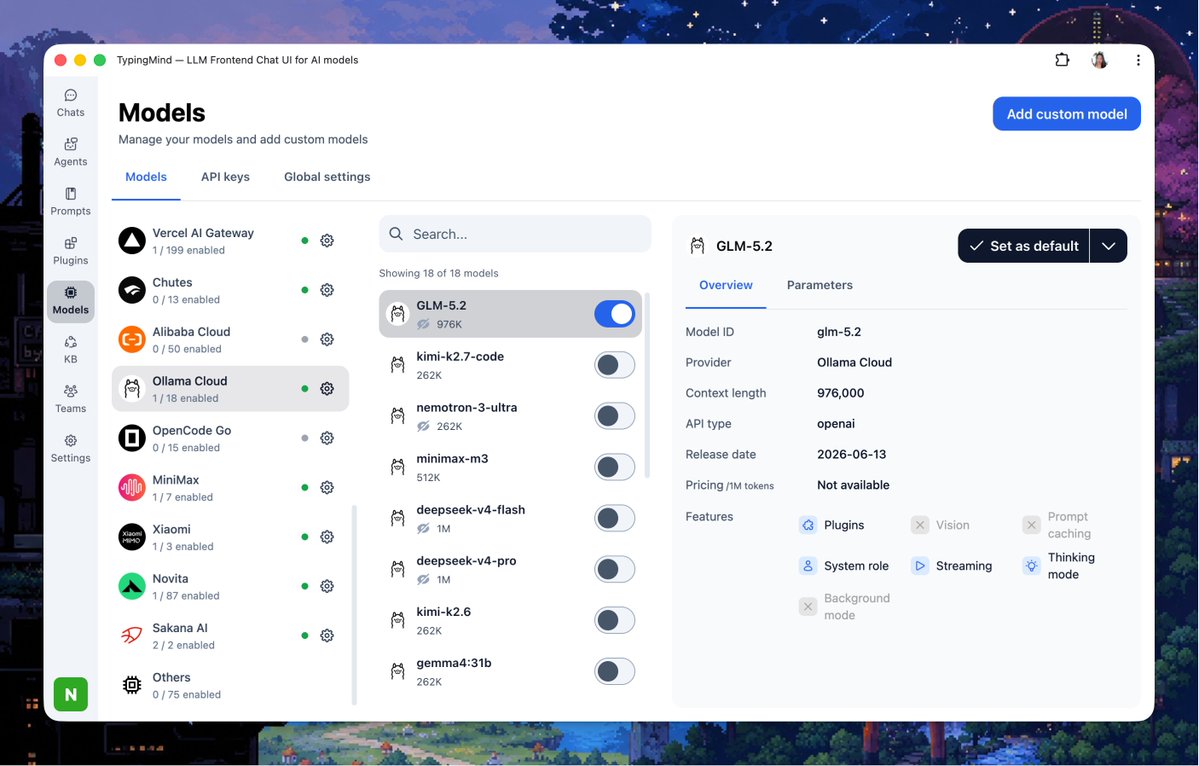Enable the kimi-k2.7-code model toggle

click(x=614, y=365)
